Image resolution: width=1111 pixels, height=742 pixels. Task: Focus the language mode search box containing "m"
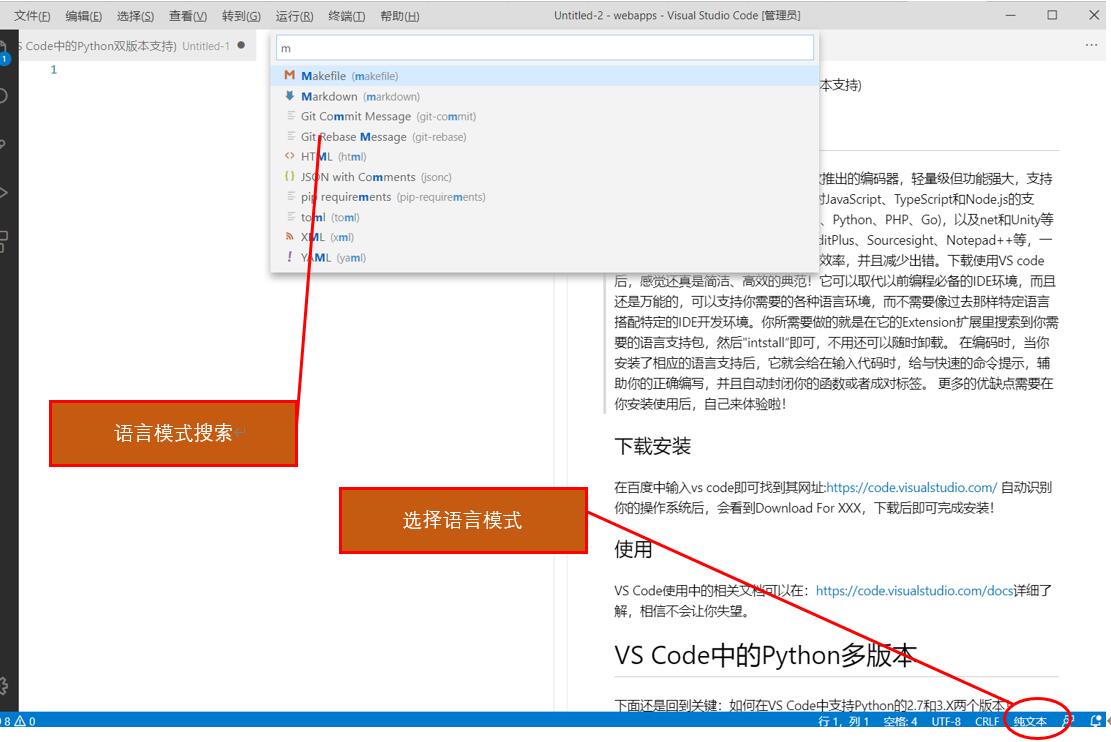coord(545,48)
